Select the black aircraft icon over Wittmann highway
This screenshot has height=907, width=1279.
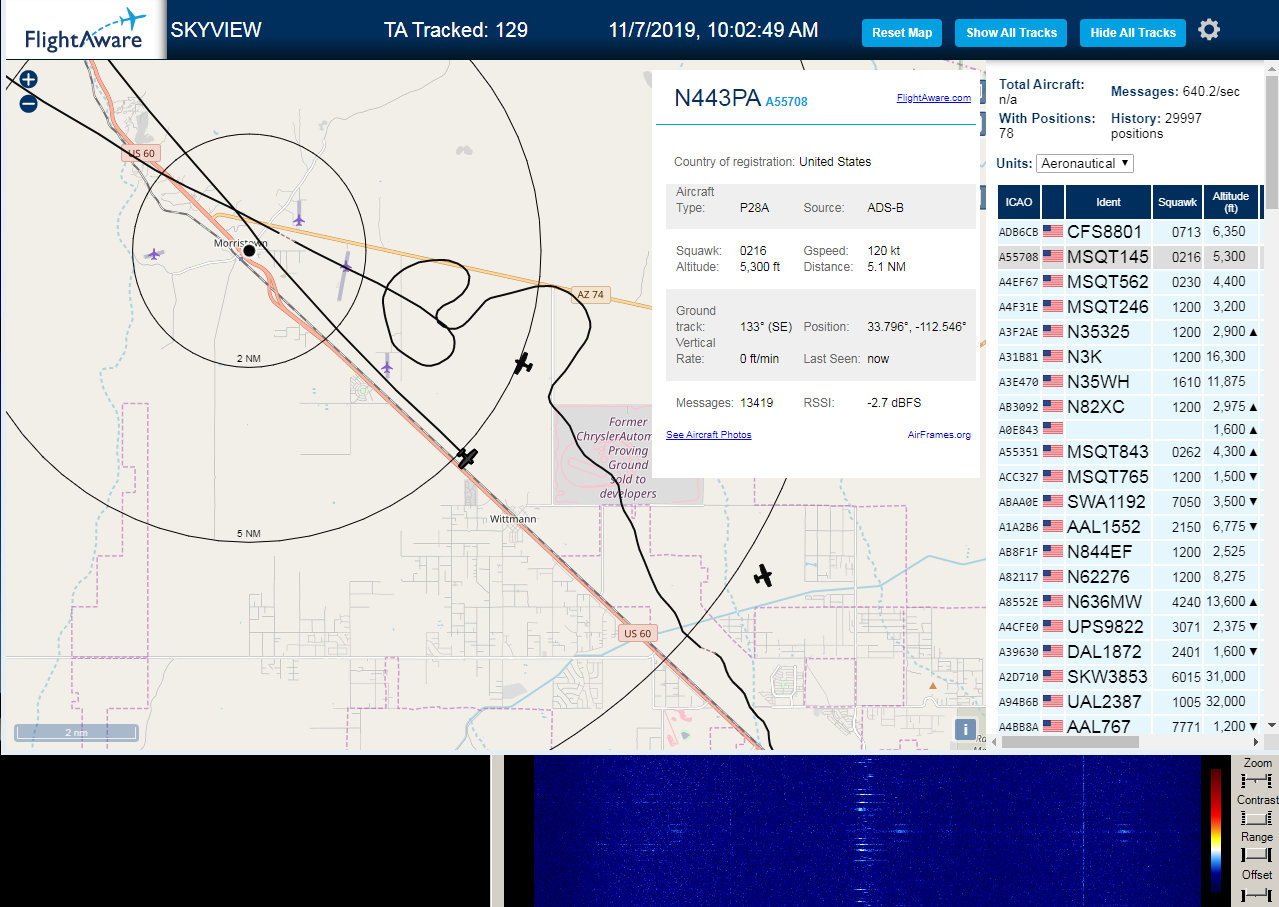pyautogui.click(x=467, y=457)
